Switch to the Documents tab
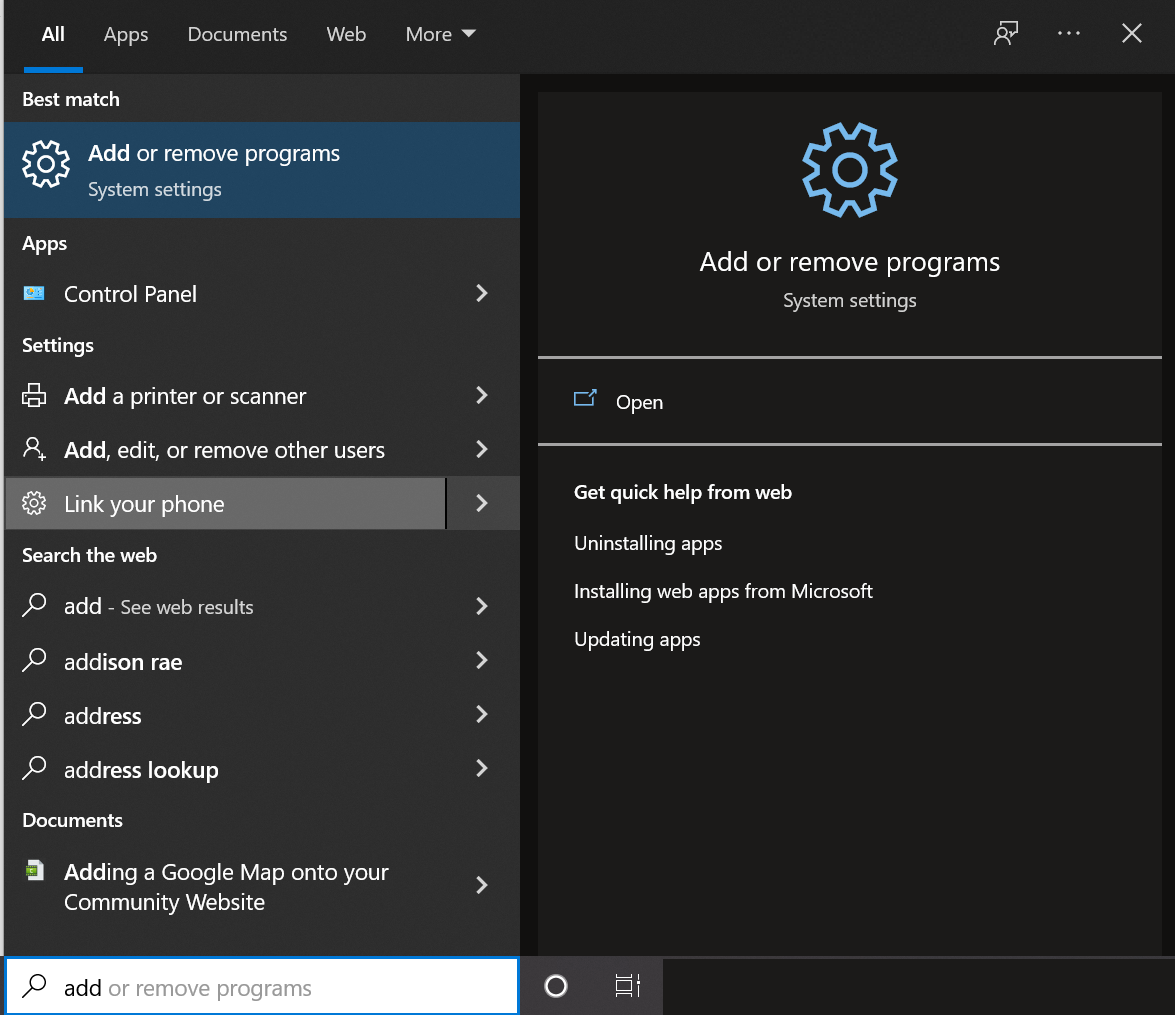 coord(237,34)
